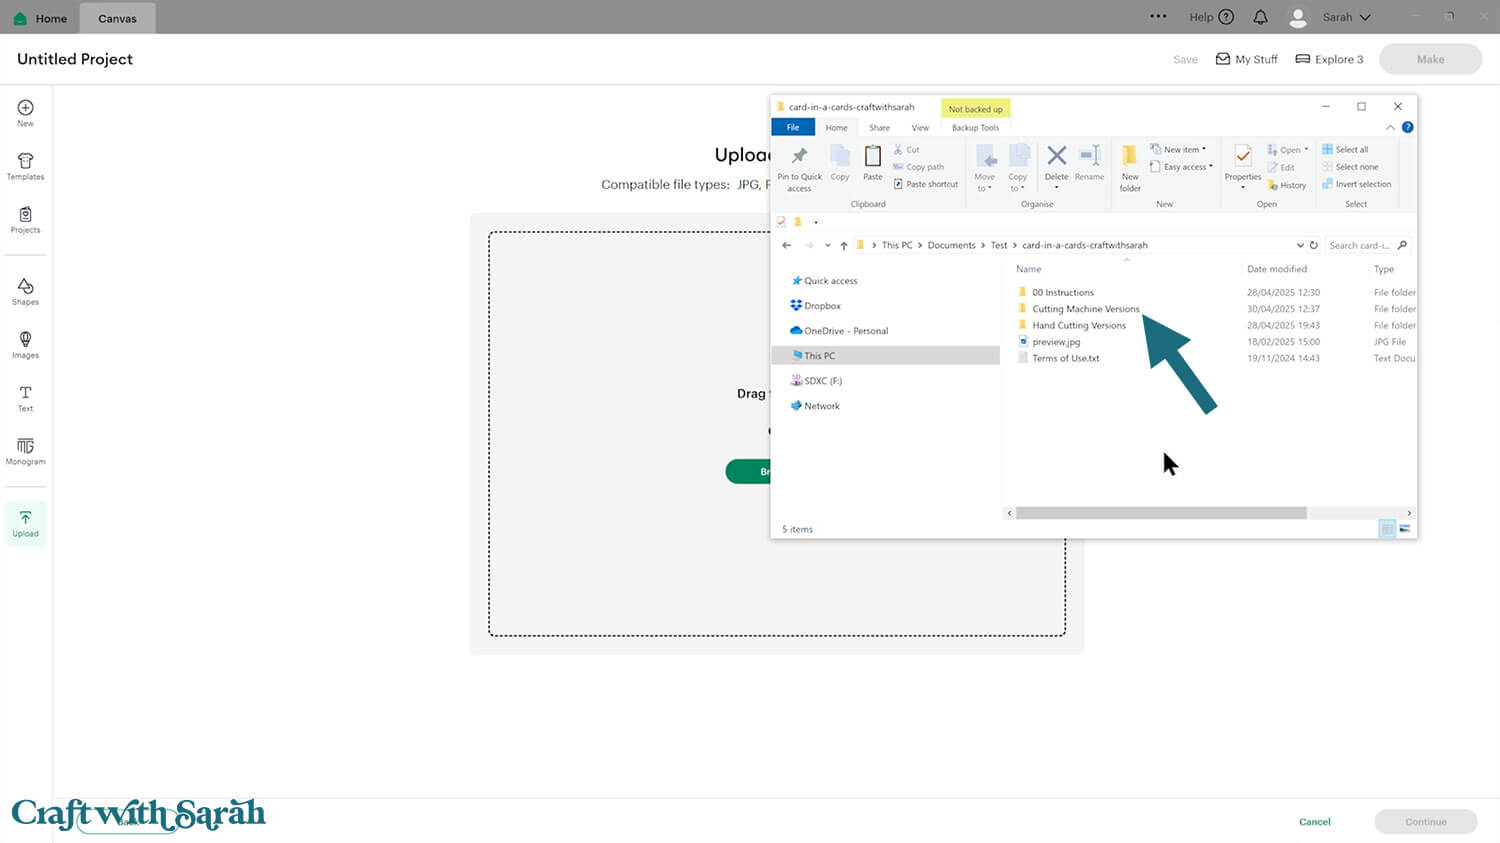The width and height of the screenshot is (1500, 843).
Task: Click the Text tool icon
Action: 25,398
